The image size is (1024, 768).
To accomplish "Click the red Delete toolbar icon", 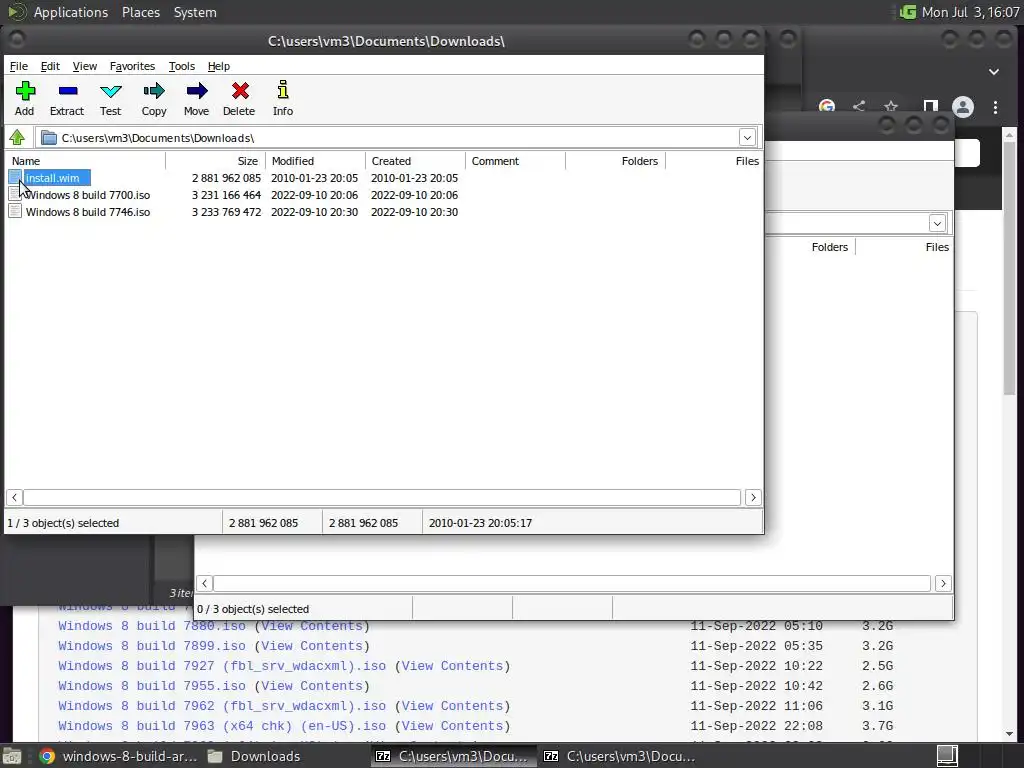I will (x=240, y=91).
